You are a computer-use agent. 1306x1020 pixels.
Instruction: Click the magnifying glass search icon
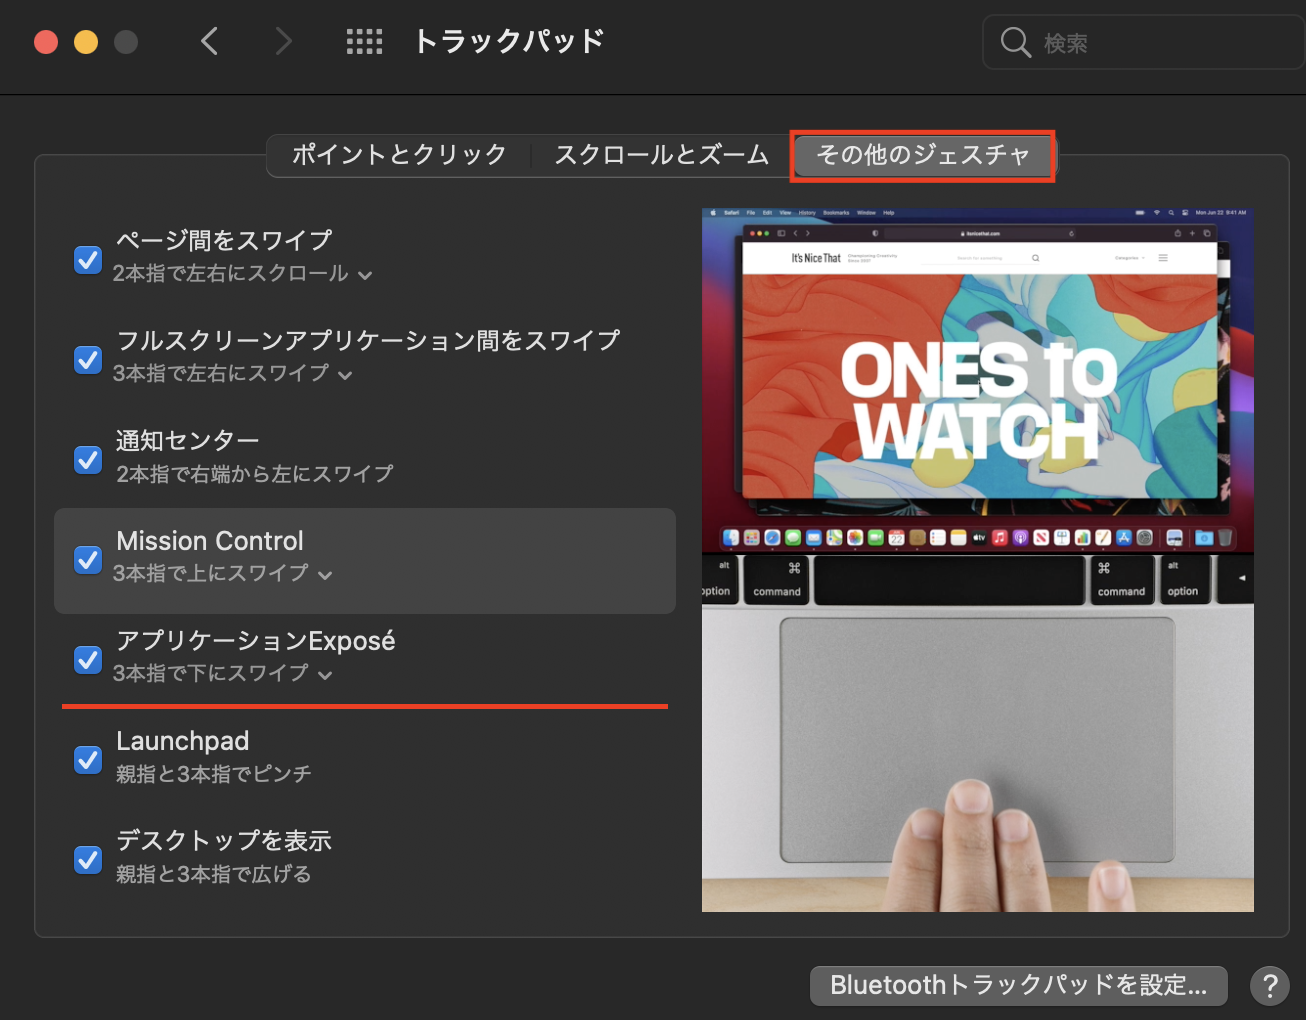coord(1015,42)
